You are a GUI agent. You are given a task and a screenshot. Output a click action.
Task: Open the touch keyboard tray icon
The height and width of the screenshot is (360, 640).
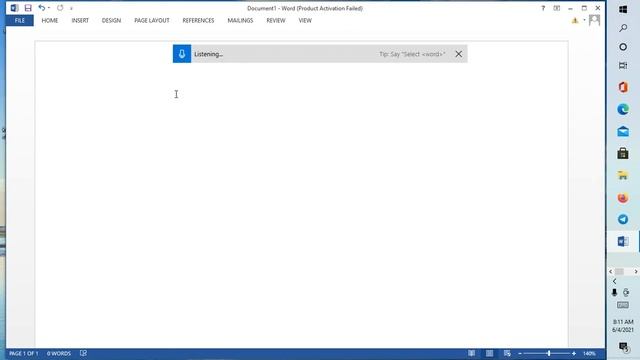[623, 305]
